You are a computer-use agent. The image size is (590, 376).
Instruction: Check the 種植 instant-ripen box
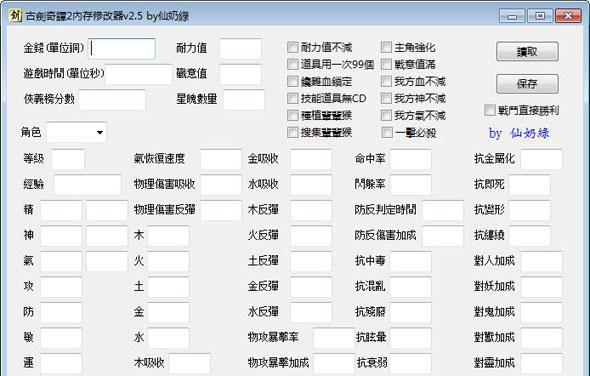[293, 115]
